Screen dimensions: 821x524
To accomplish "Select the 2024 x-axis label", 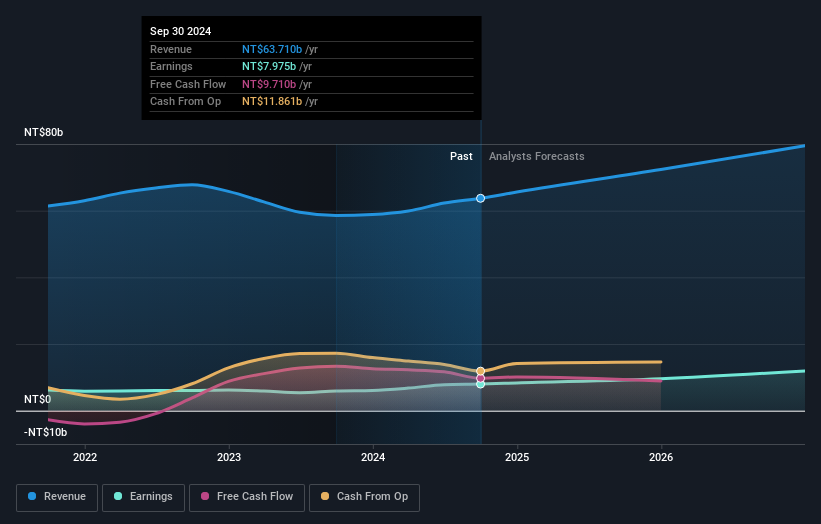I will tap(373, 457).
